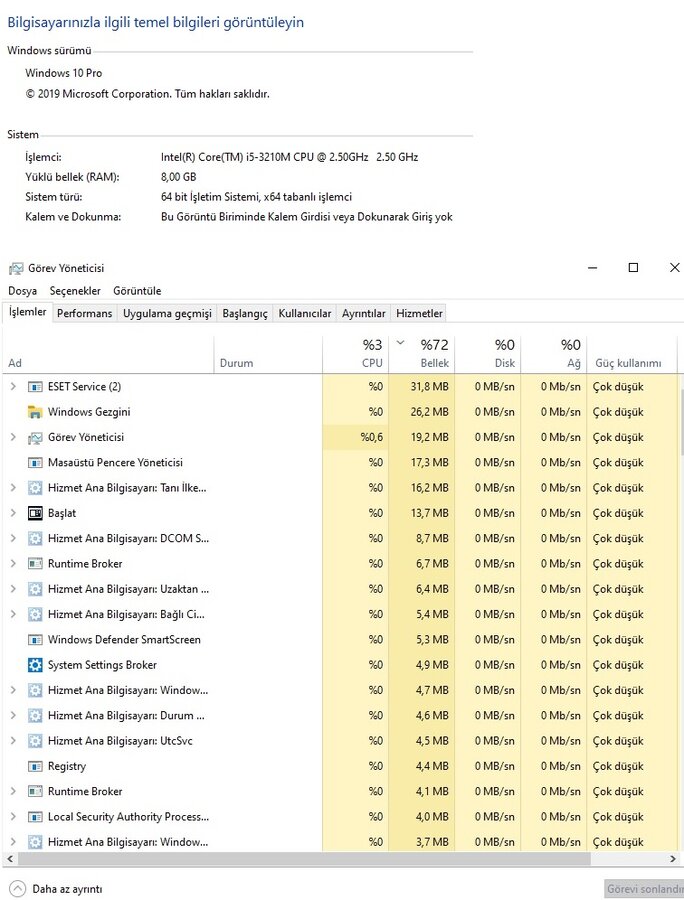Click the Görev Yöneticisi title bar icon

16,268
